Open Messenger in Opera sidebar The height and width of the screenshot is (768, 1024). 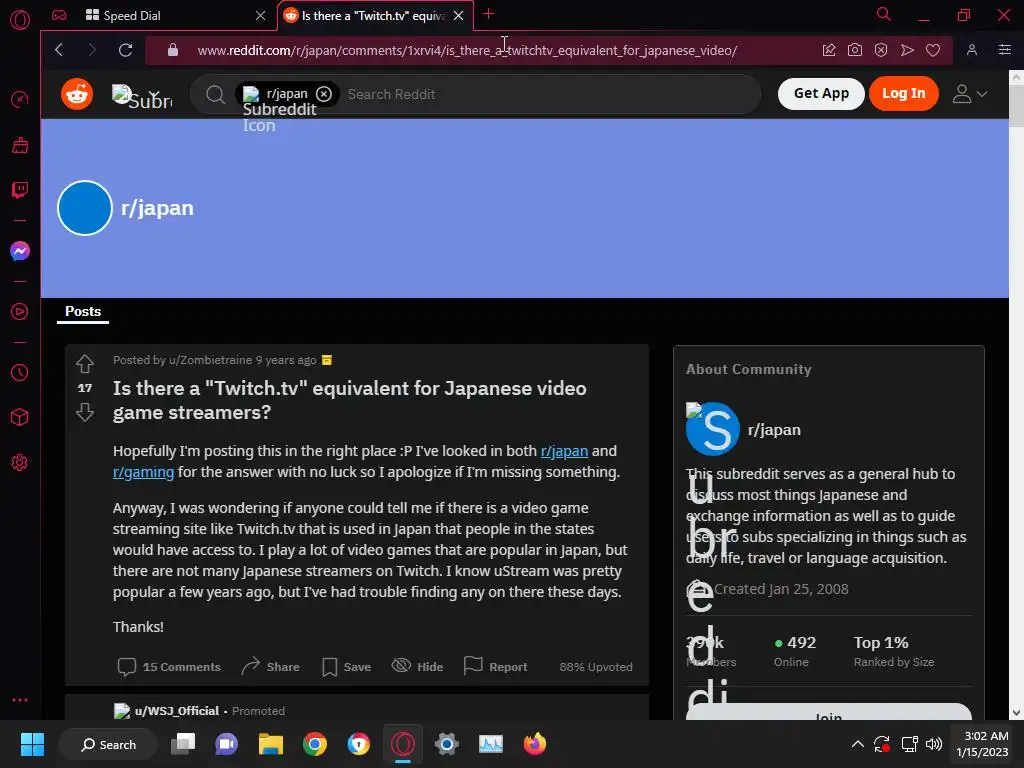click(20, 251)
